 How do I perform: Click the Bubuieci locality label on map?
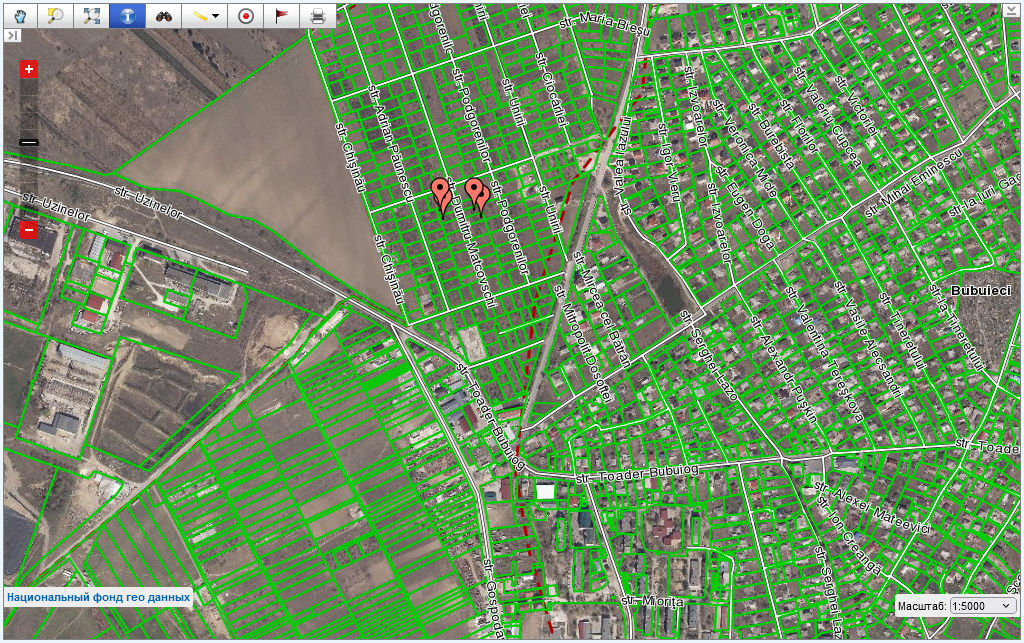point(983,290)
